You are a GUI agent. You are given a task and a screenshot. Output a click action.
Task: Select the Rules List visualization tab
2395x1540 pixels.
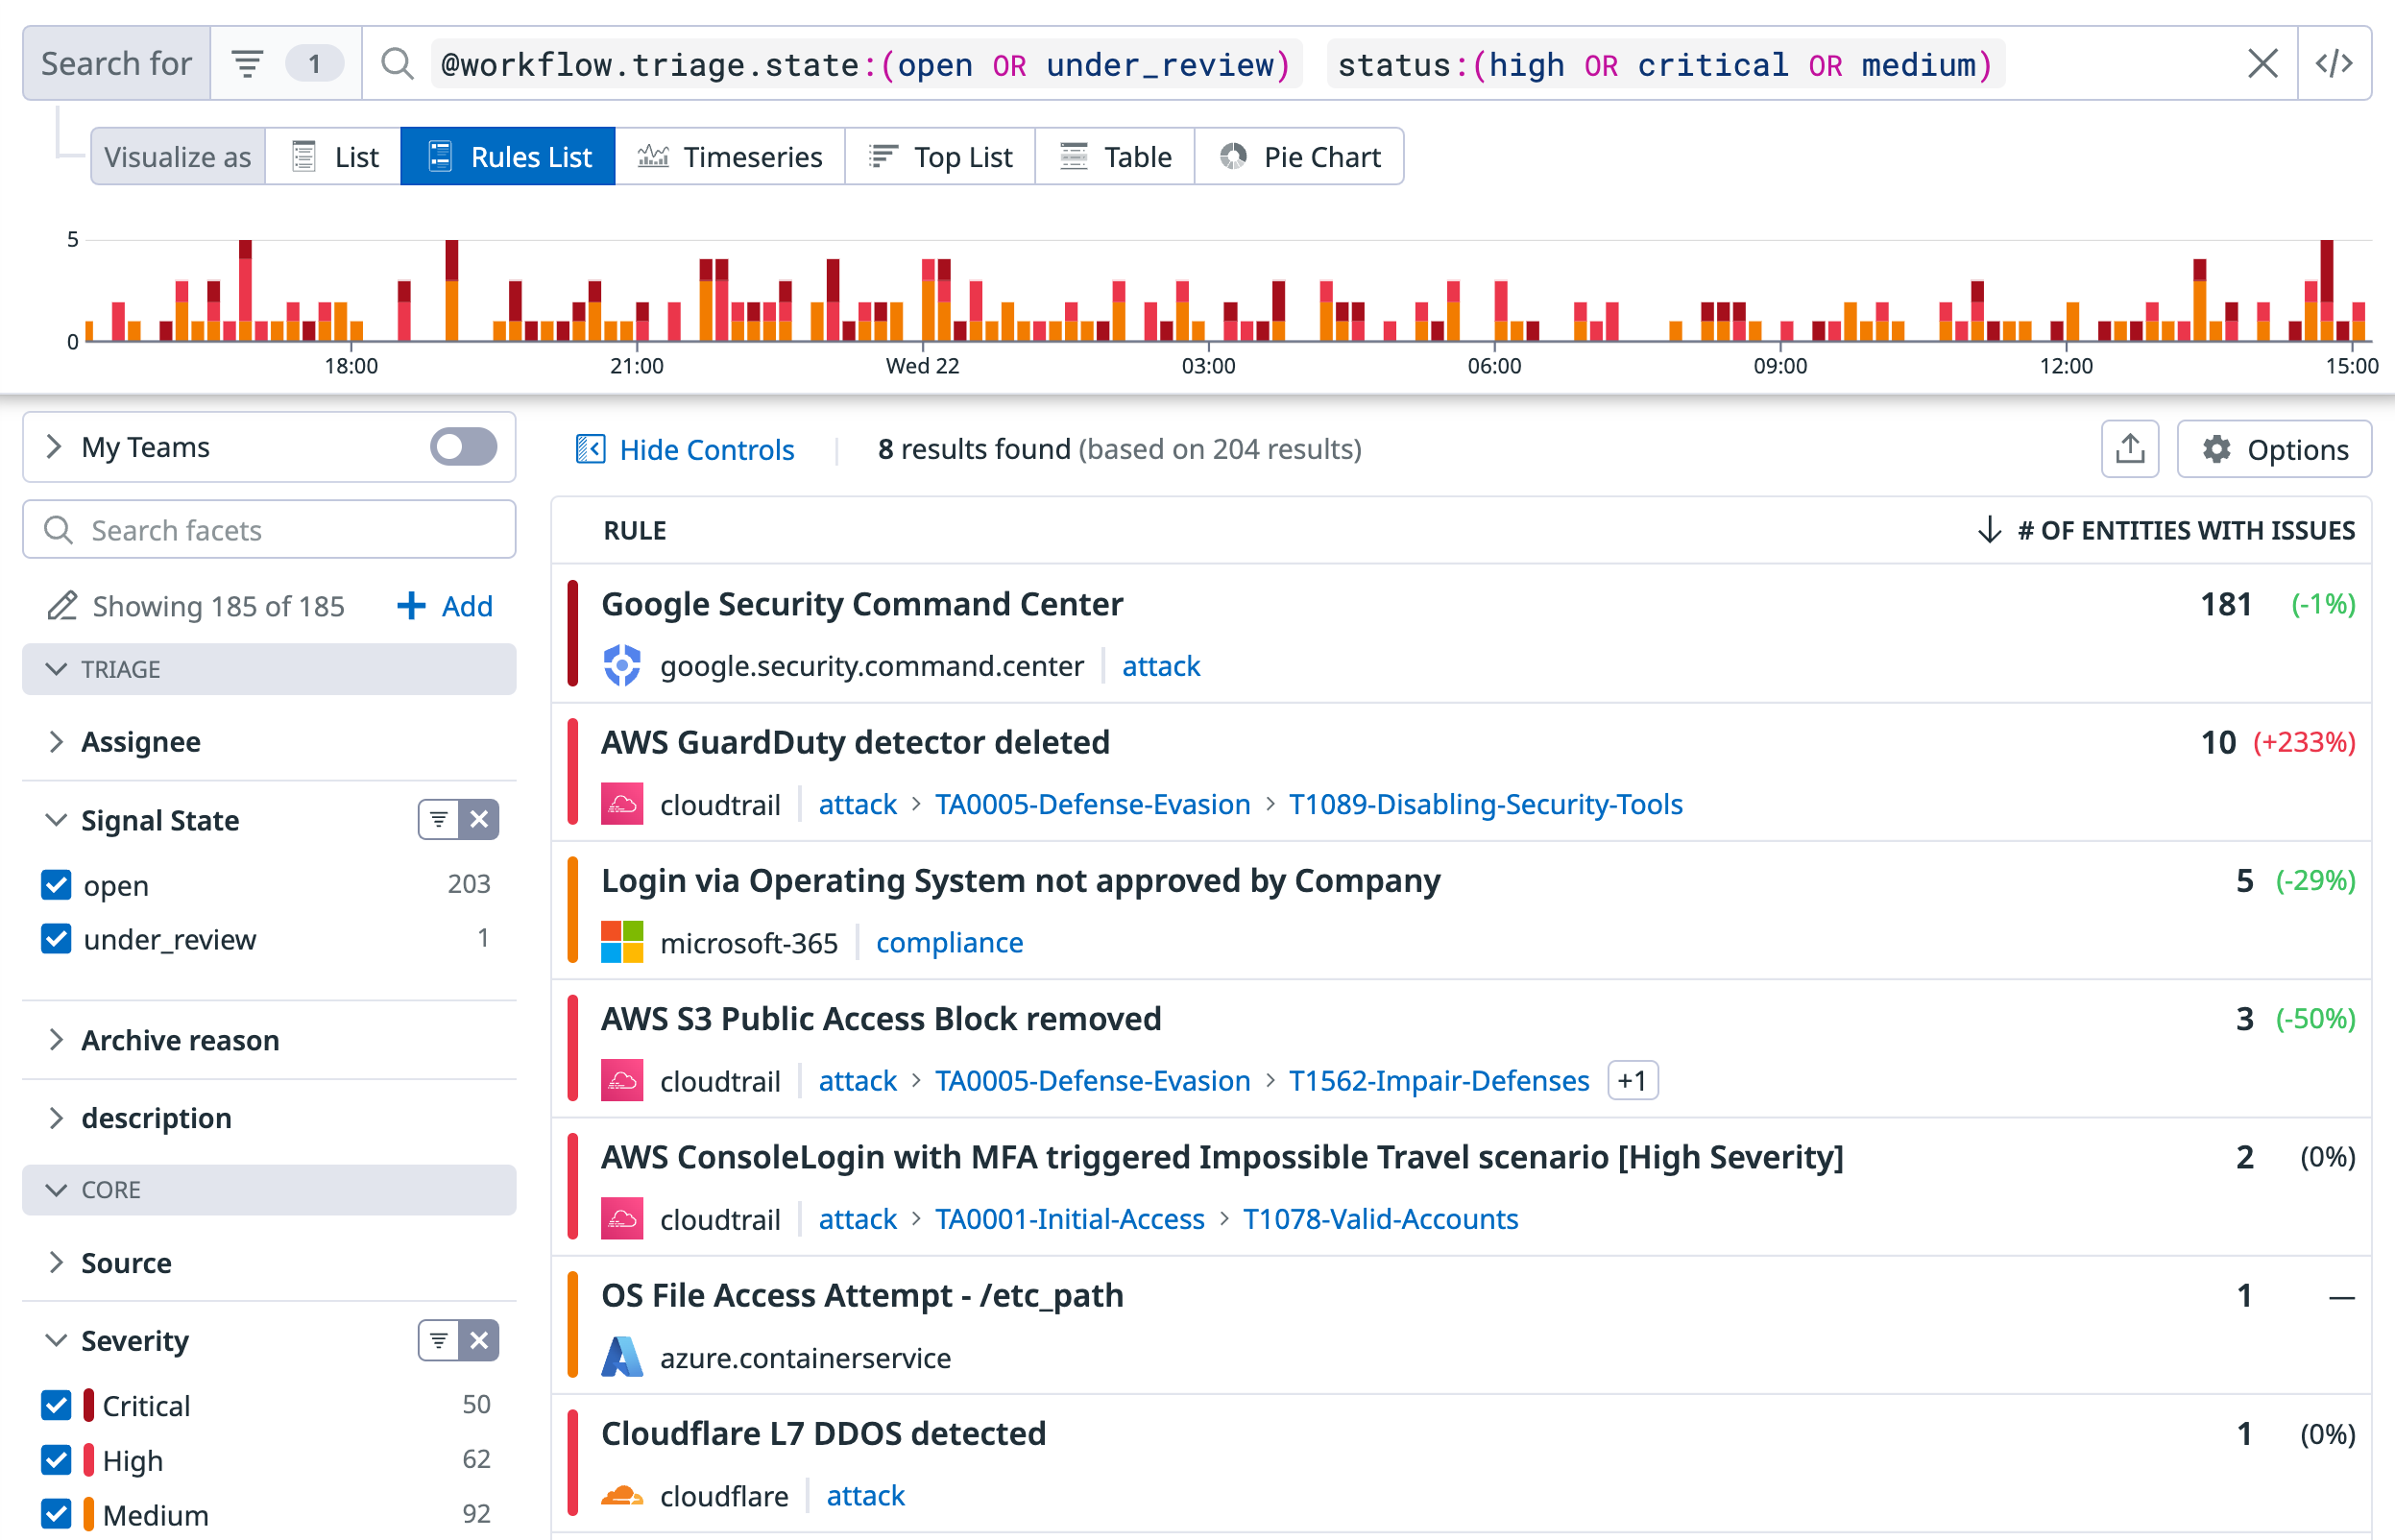coord(508,156)
